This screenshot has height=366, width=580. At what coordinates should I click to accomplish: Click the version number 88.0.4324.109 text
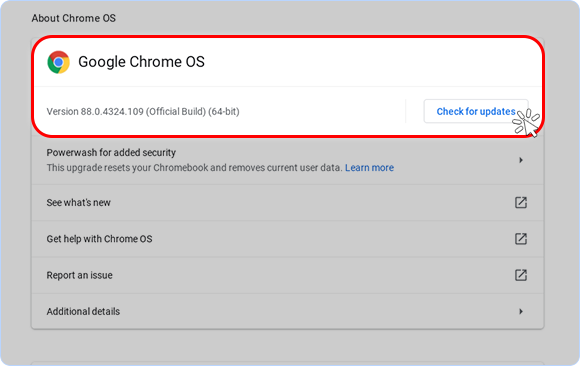tap(112, 111)
